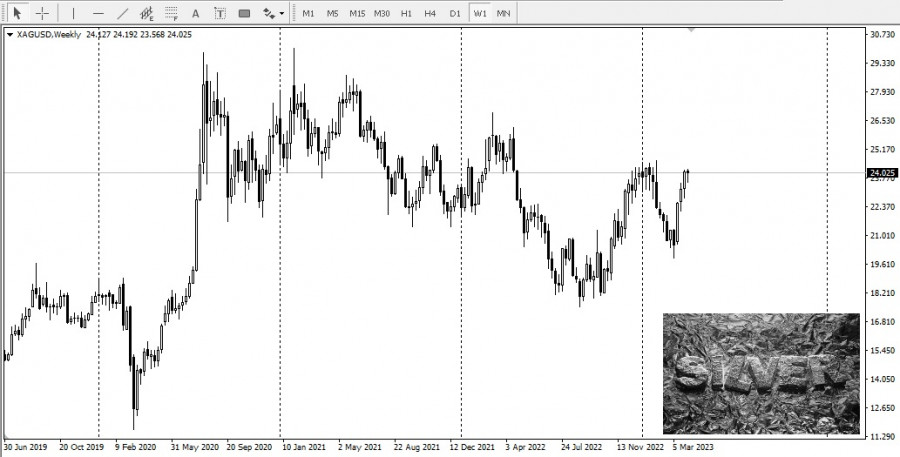Viewport: 900px width, 457px height.
Task: Select the trendline drawing tool
Action: click(123, 13)
